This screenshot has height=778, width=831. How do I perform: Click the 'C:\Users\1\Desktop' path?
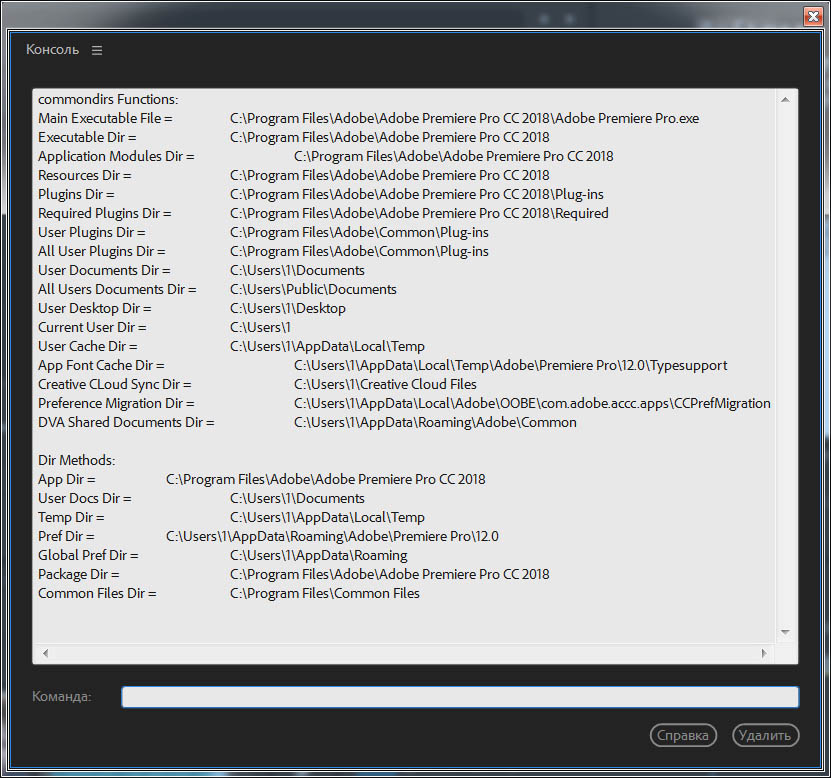[288, 308]
